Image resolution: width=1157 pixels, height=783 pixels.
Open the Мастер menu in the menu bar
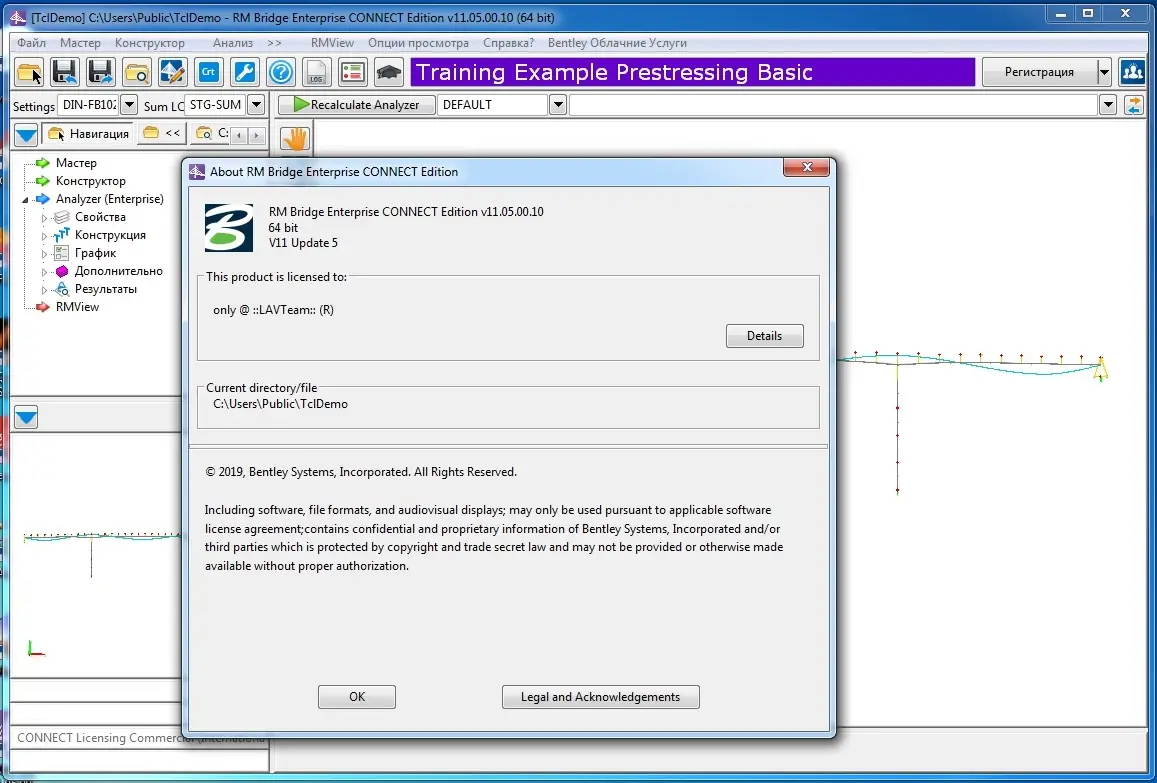80,43
